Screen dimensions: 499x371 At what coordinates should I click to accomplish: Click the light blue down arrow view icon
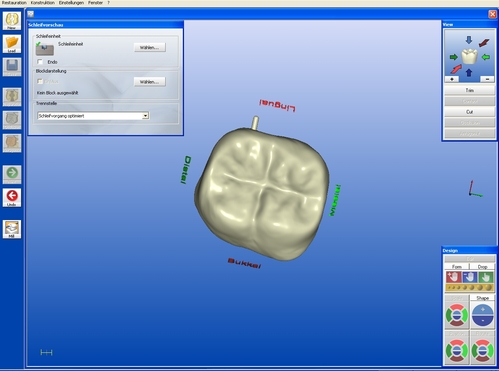coord(469,40)
